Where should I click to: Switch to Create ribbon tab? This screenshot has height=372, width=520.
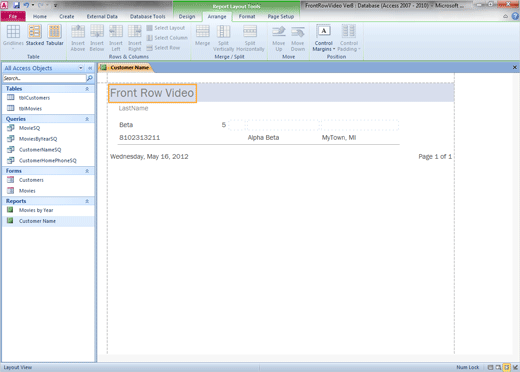point(67,16)
